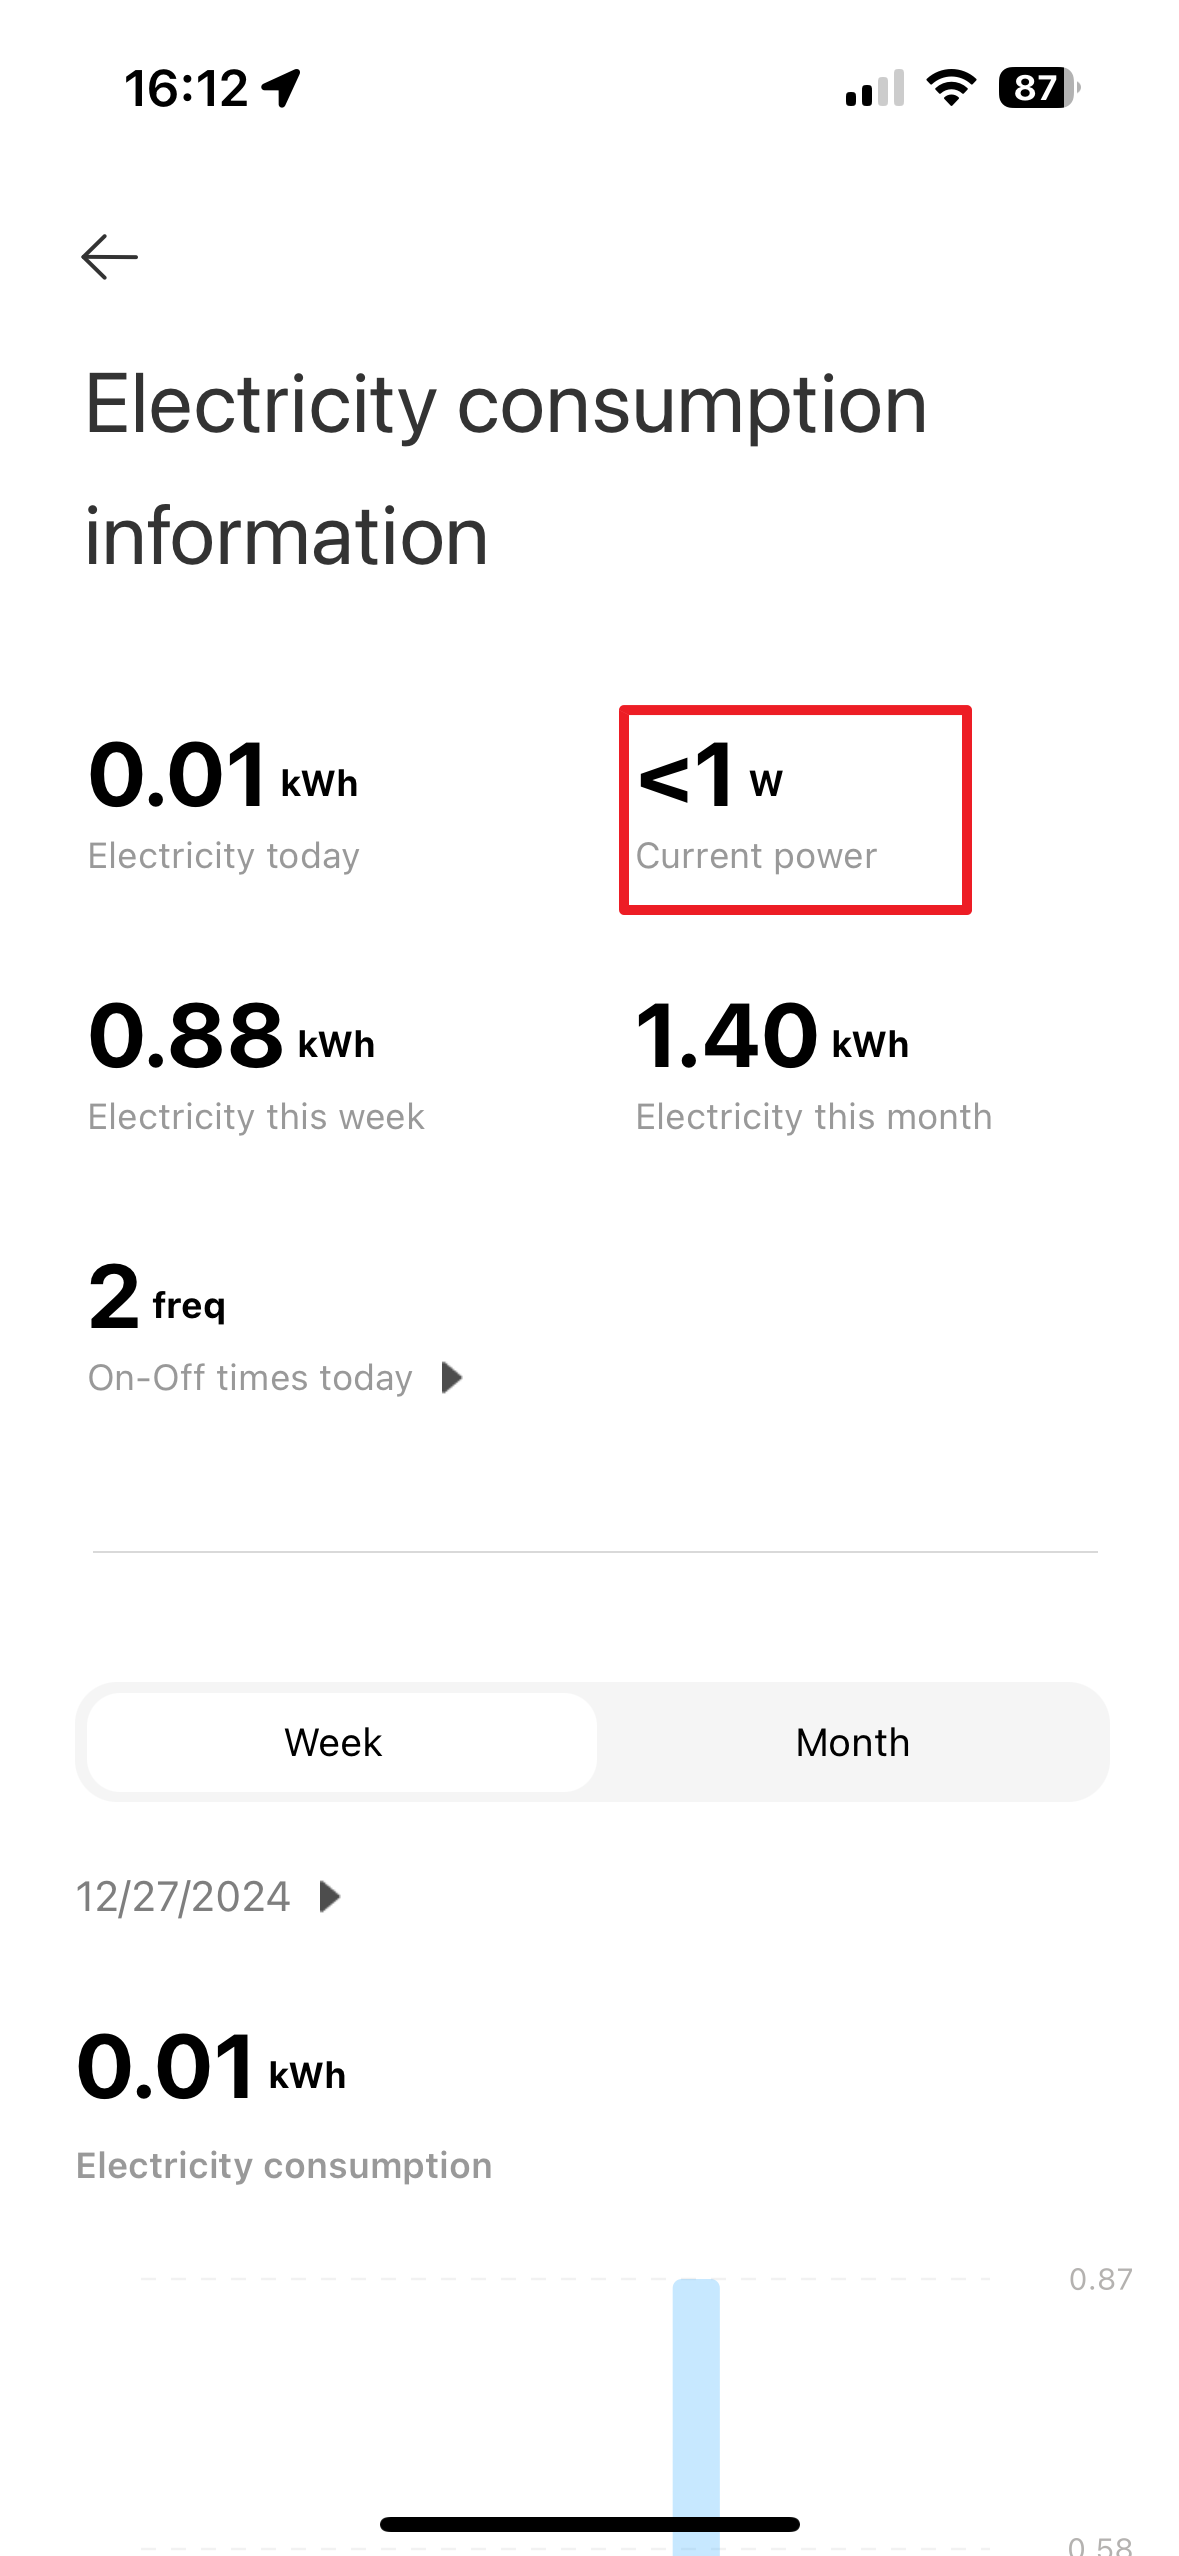Switch to the Month tab

coord(852,1742)
